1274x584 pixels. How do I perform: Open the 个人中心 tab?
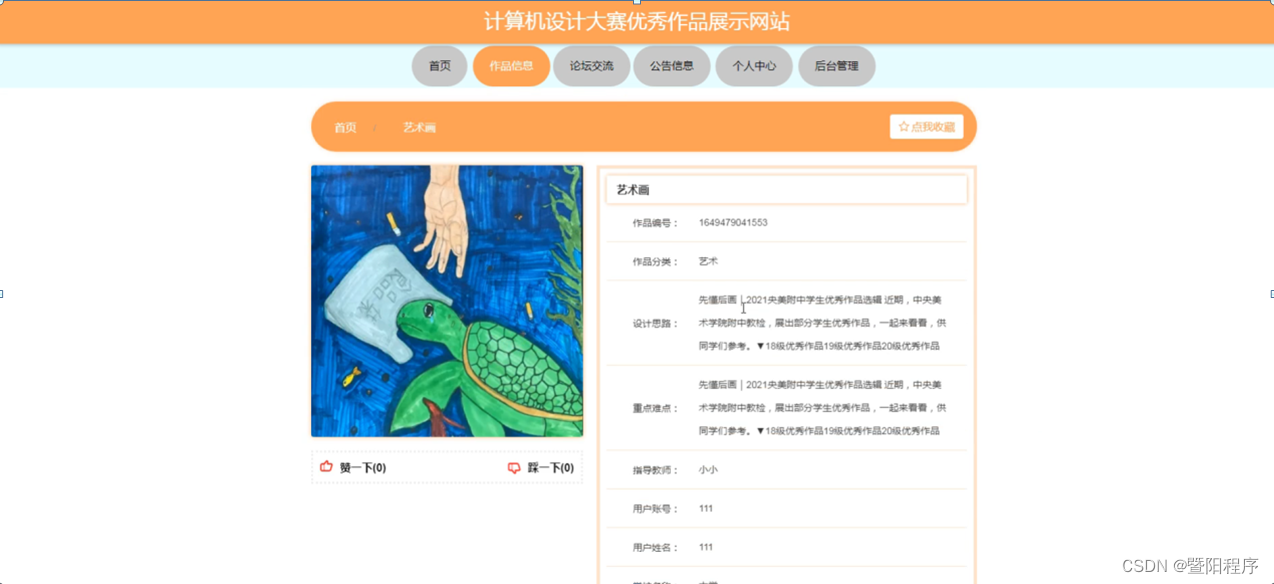754,66
